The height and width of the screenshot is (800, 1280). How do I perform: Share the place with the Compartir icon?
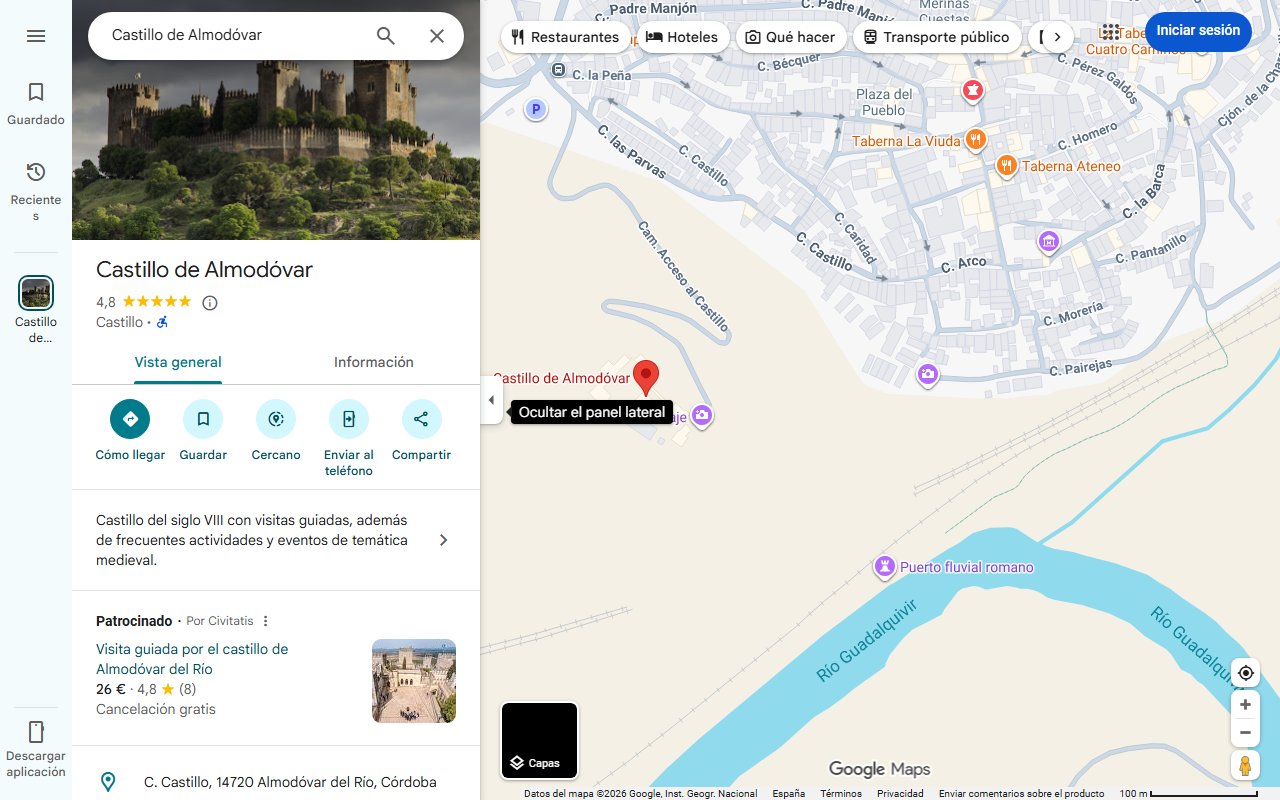tap(421, 419)
